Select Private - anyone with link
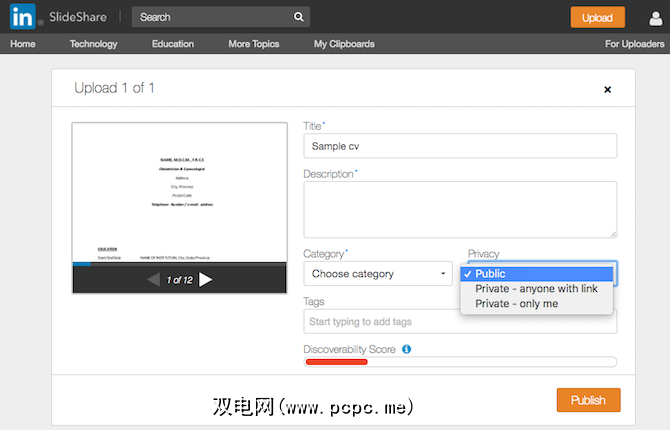 click(537, 289)
